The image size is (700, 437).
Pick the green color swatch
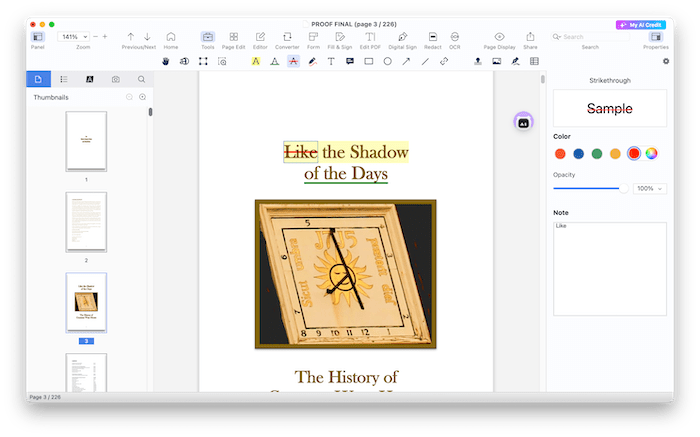click(x=597, y=154)
